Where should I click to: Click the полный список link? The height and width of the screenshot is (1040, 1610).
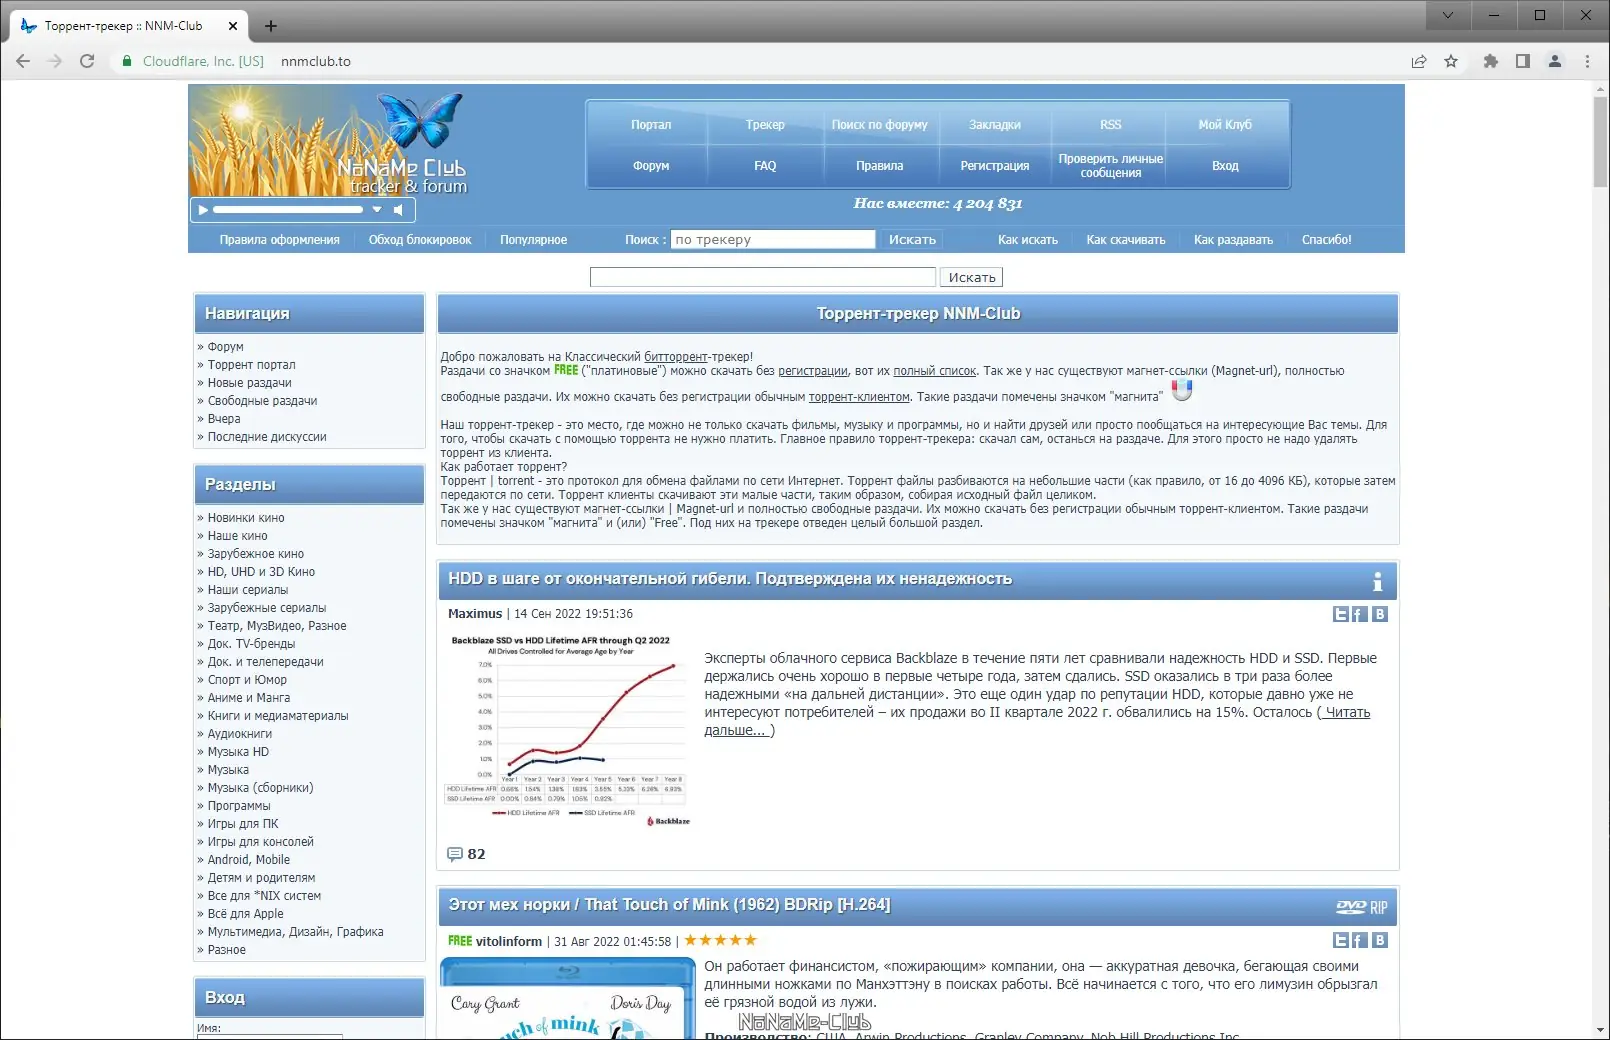pos(934,371)
